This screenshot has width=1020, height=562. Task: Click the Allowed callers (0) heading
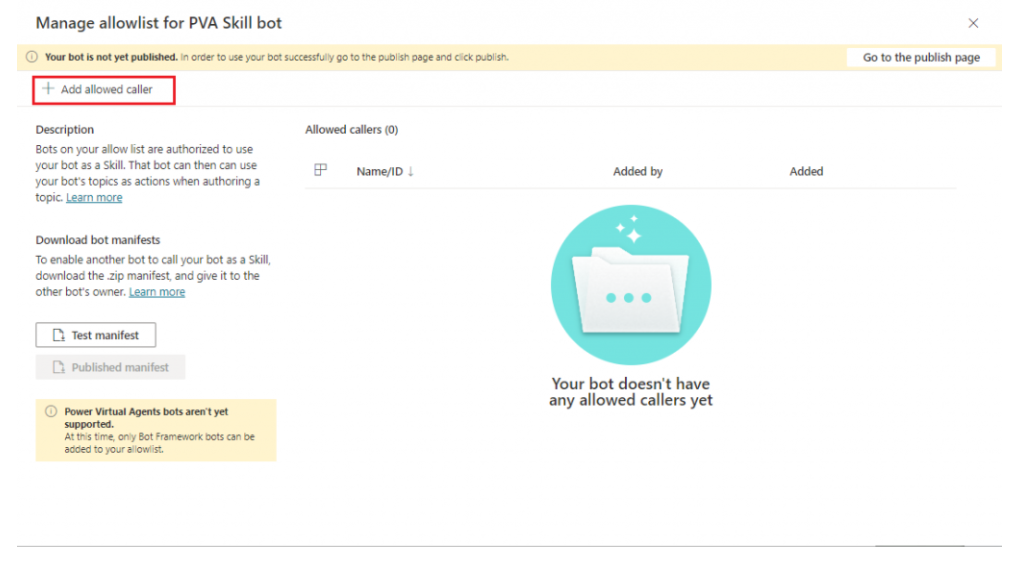point(351,129)
